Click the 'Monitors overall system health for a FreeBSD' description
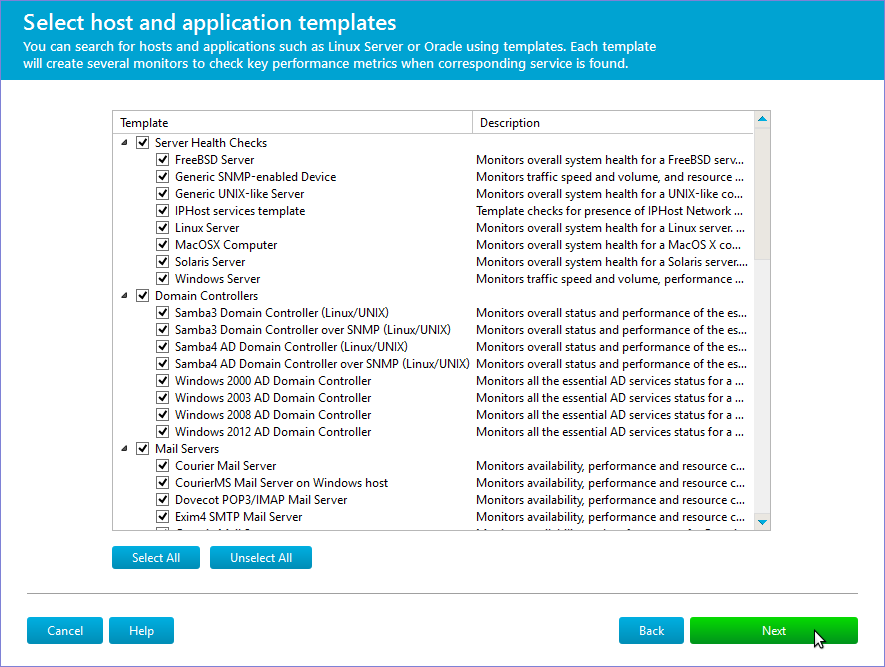The image size is (885, 667). coord(610,160)
